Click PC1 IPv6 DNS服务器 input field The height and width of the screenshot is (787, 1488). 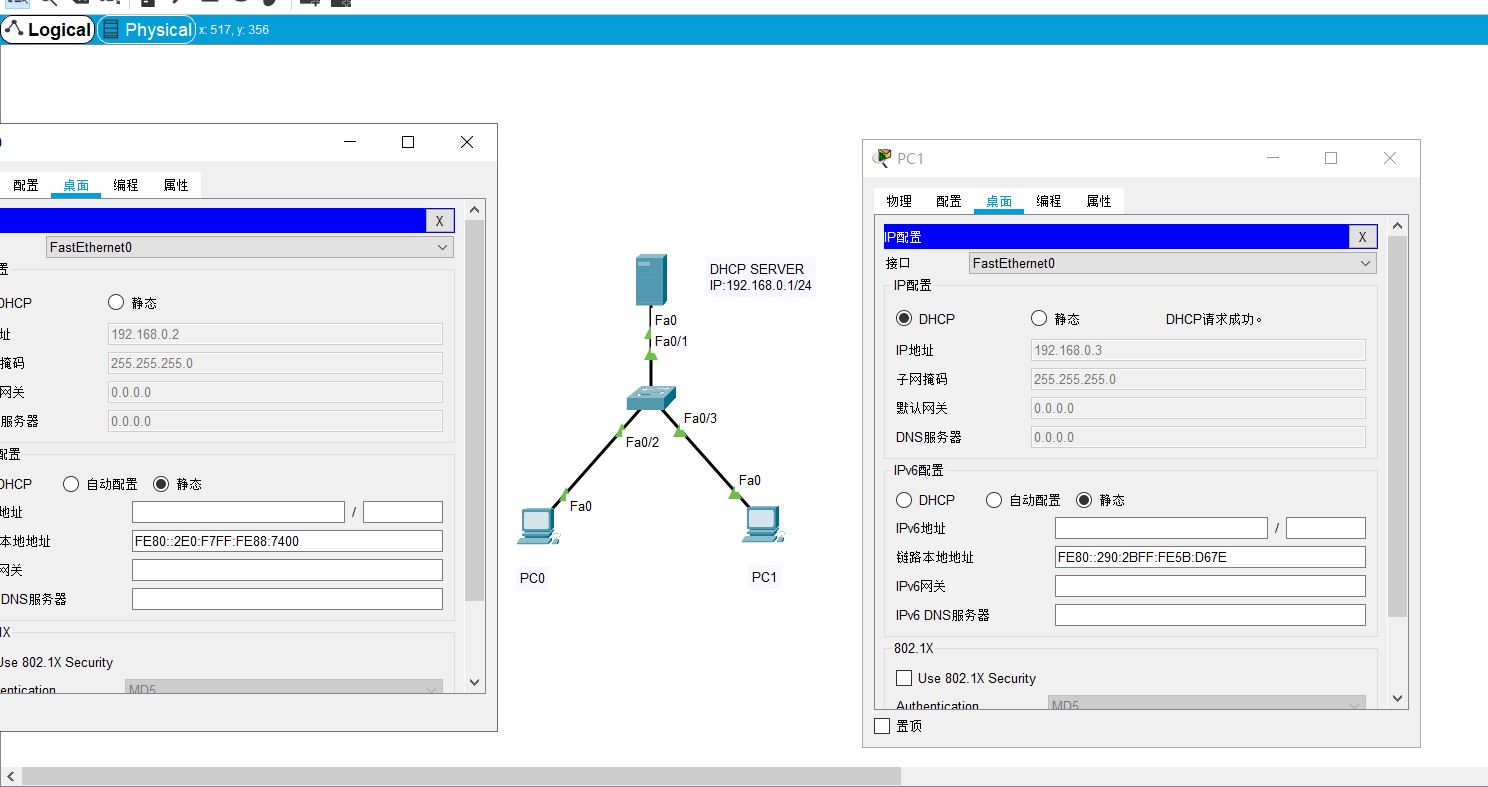[x=1210, y=615]
